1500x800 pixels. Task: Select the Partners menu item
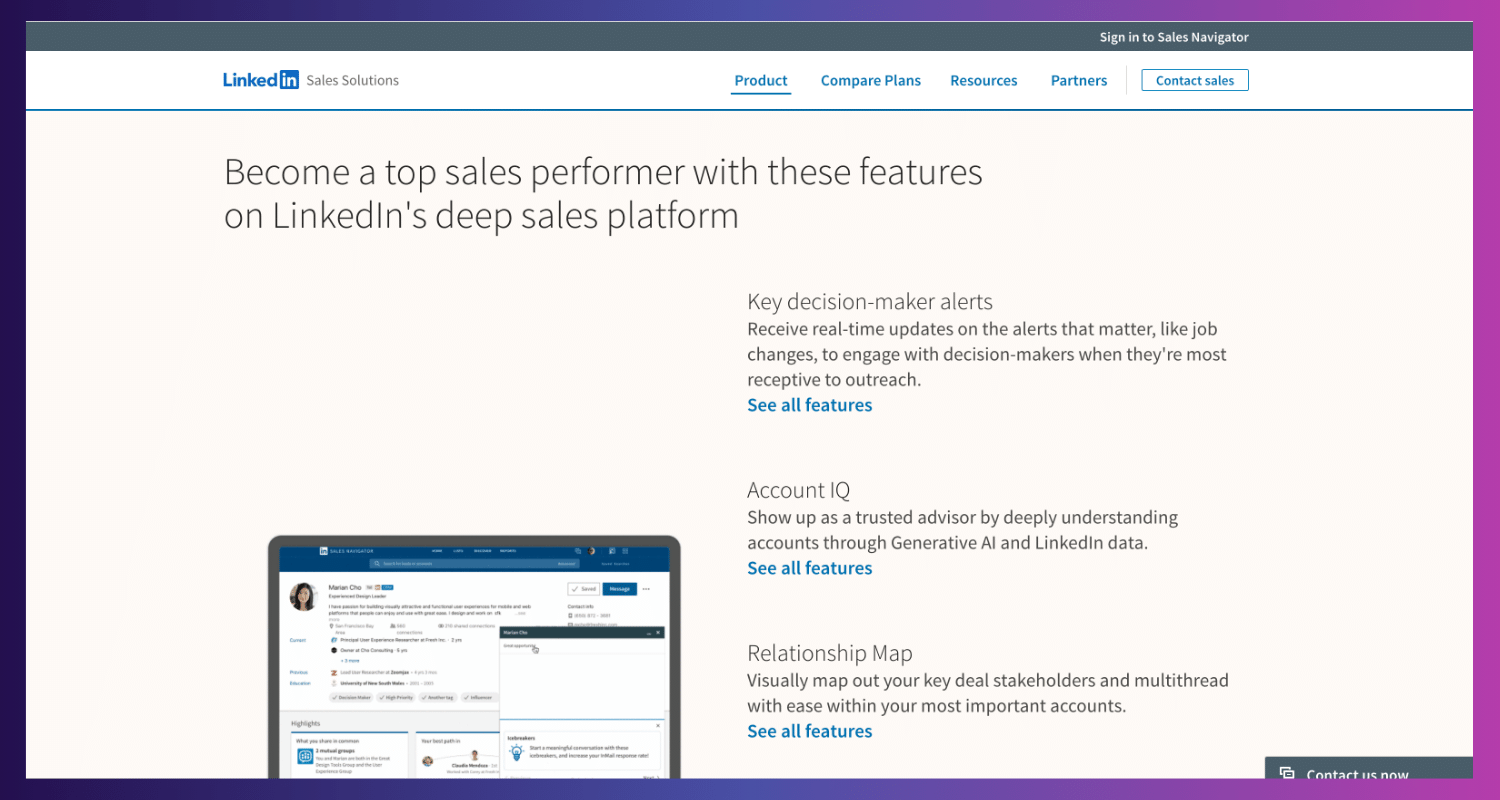pos(1079,80)
